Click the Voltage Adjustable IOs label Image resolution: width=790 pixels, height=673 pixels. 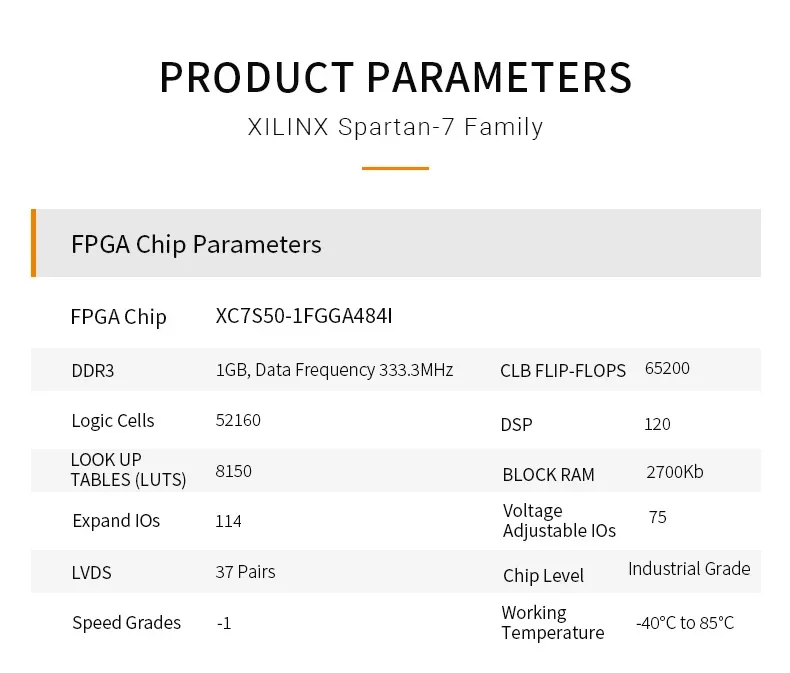[559, 520]
